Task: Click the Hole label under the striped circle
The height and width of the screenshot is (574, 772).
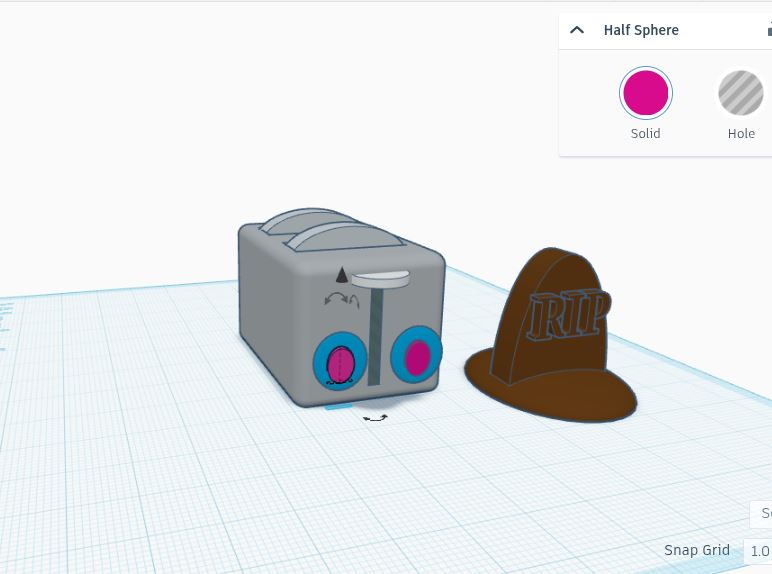Action: click(740, 133)
